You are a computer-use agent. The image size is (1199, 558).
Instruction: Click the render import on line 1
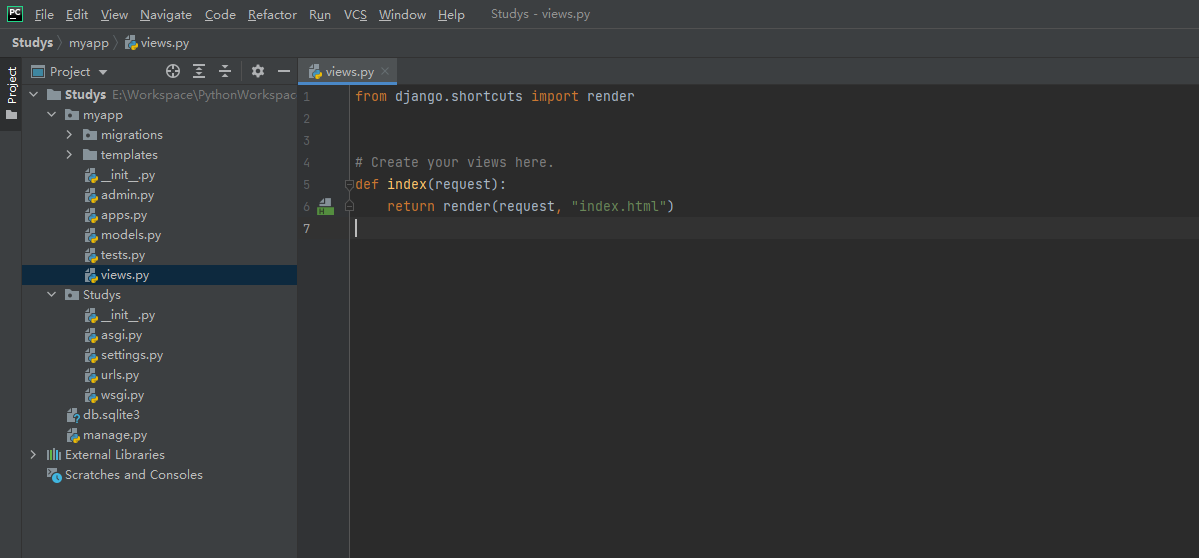point(611,96)
